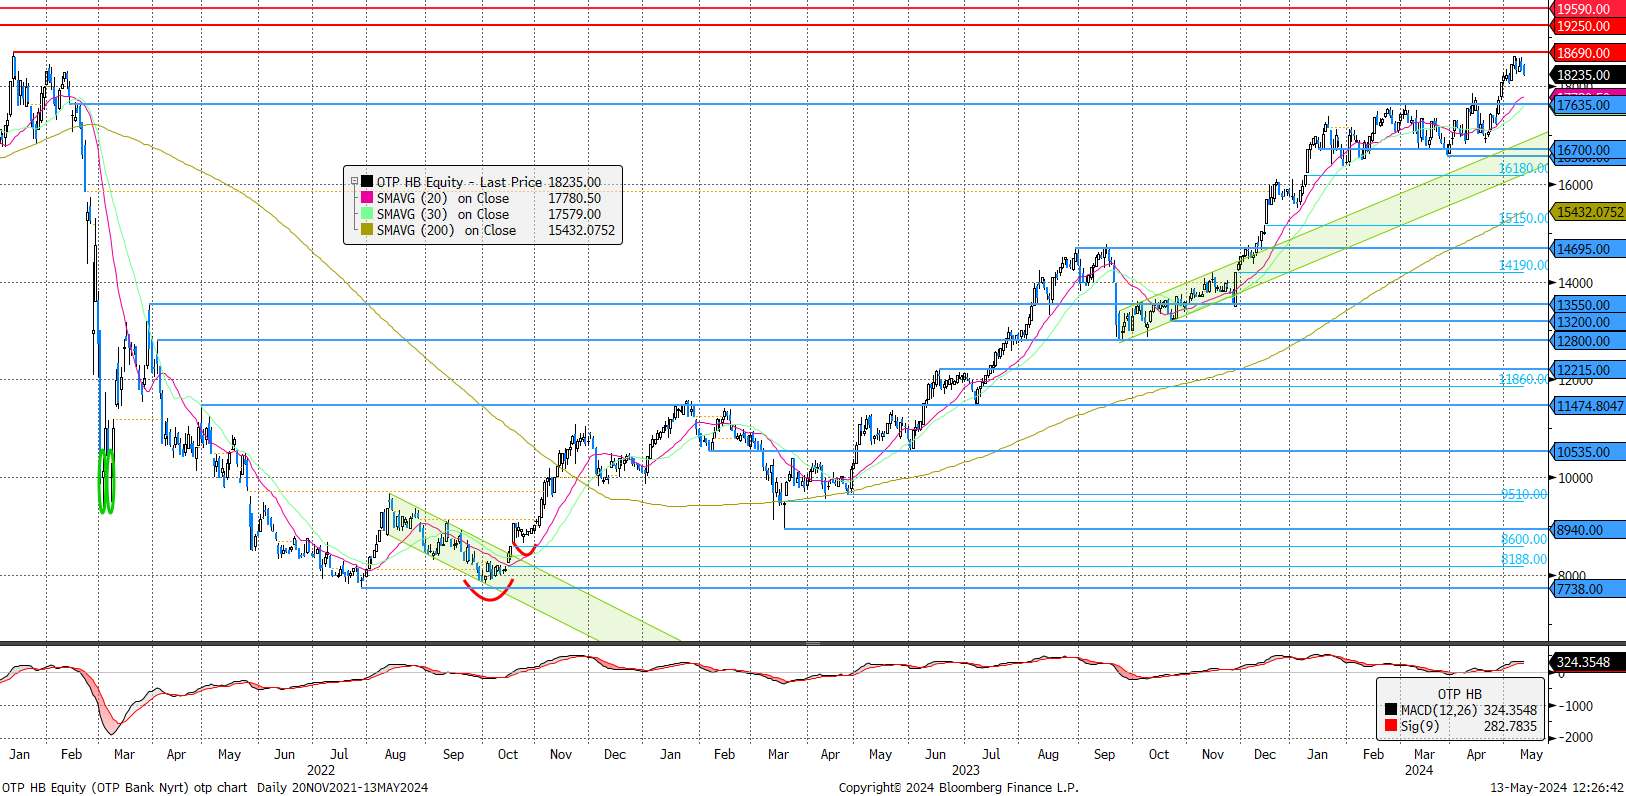Click the blue 16700.00 level label

click(x=1589, y=150)
